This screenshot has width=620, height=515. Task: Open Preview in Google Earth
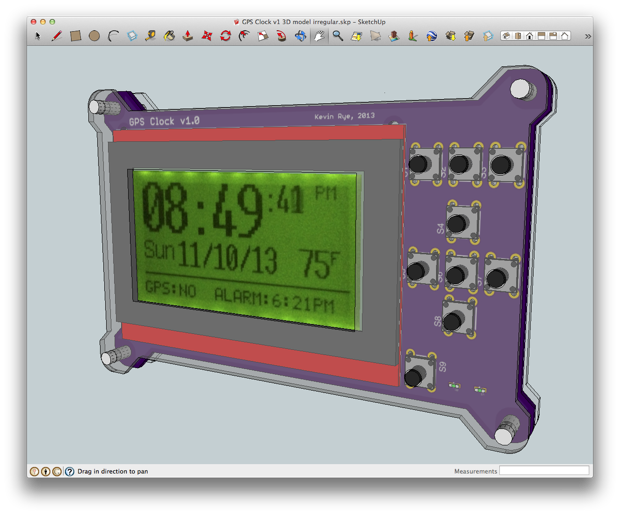431,36
